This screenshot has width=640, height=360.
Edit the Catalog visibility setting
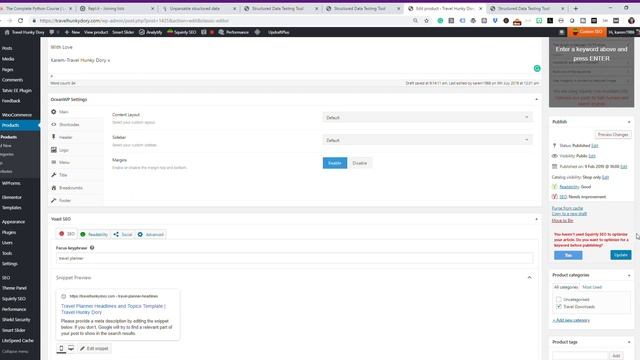pyautogui.click(x=605, y=177)
